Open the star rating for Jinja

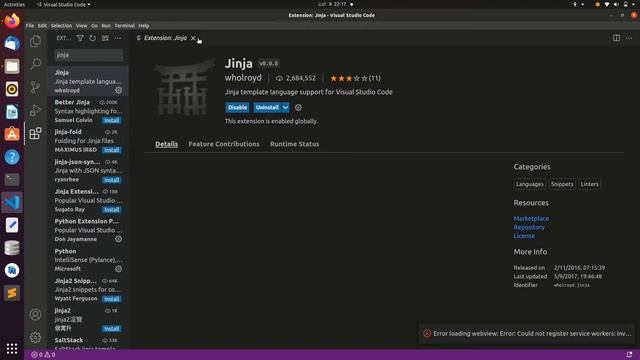pos(355,78)
